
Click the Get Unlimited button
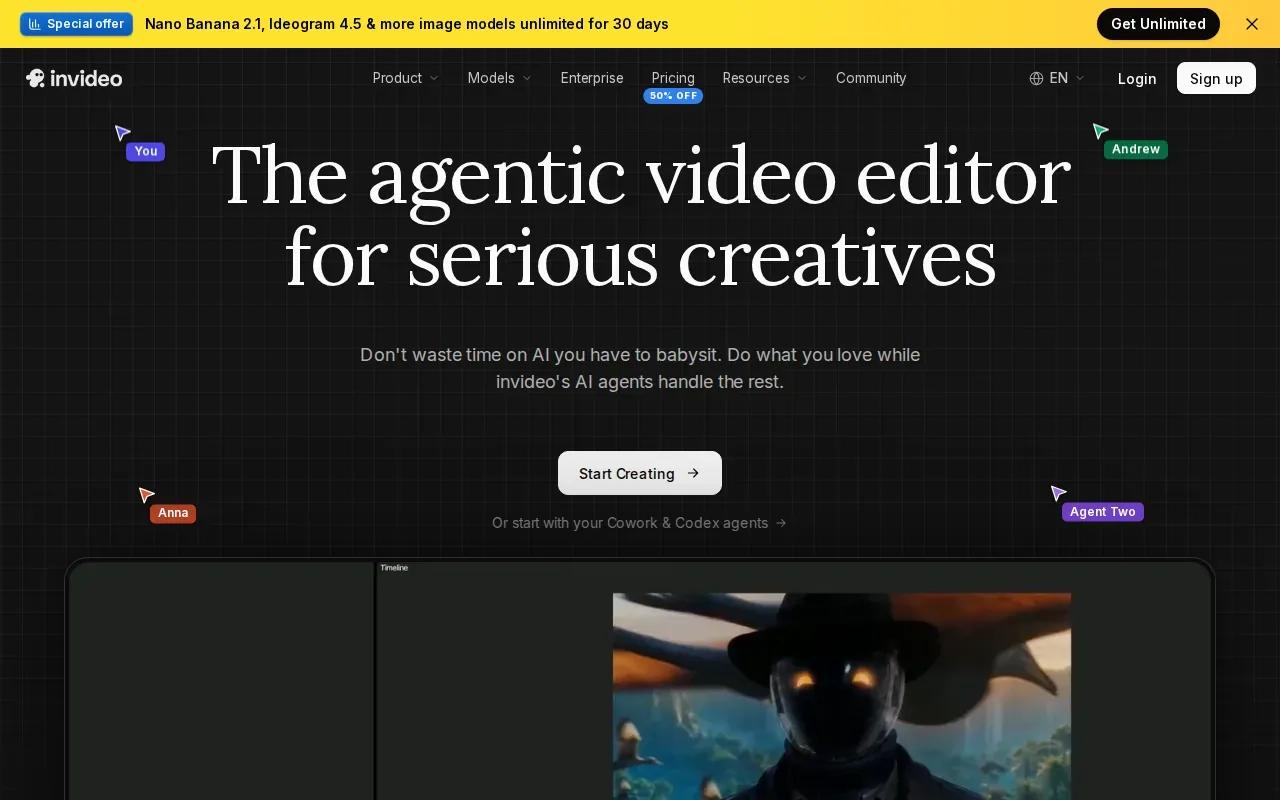1158,24
